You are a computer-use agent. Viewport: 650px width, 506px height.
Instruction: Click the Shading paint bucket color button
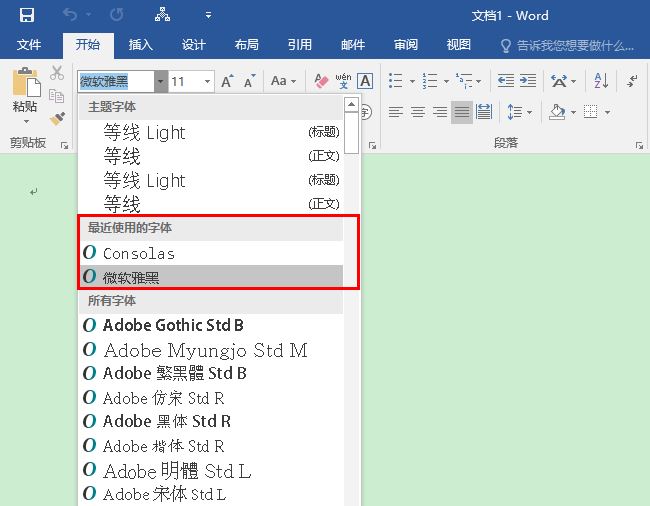click(557, 112)
